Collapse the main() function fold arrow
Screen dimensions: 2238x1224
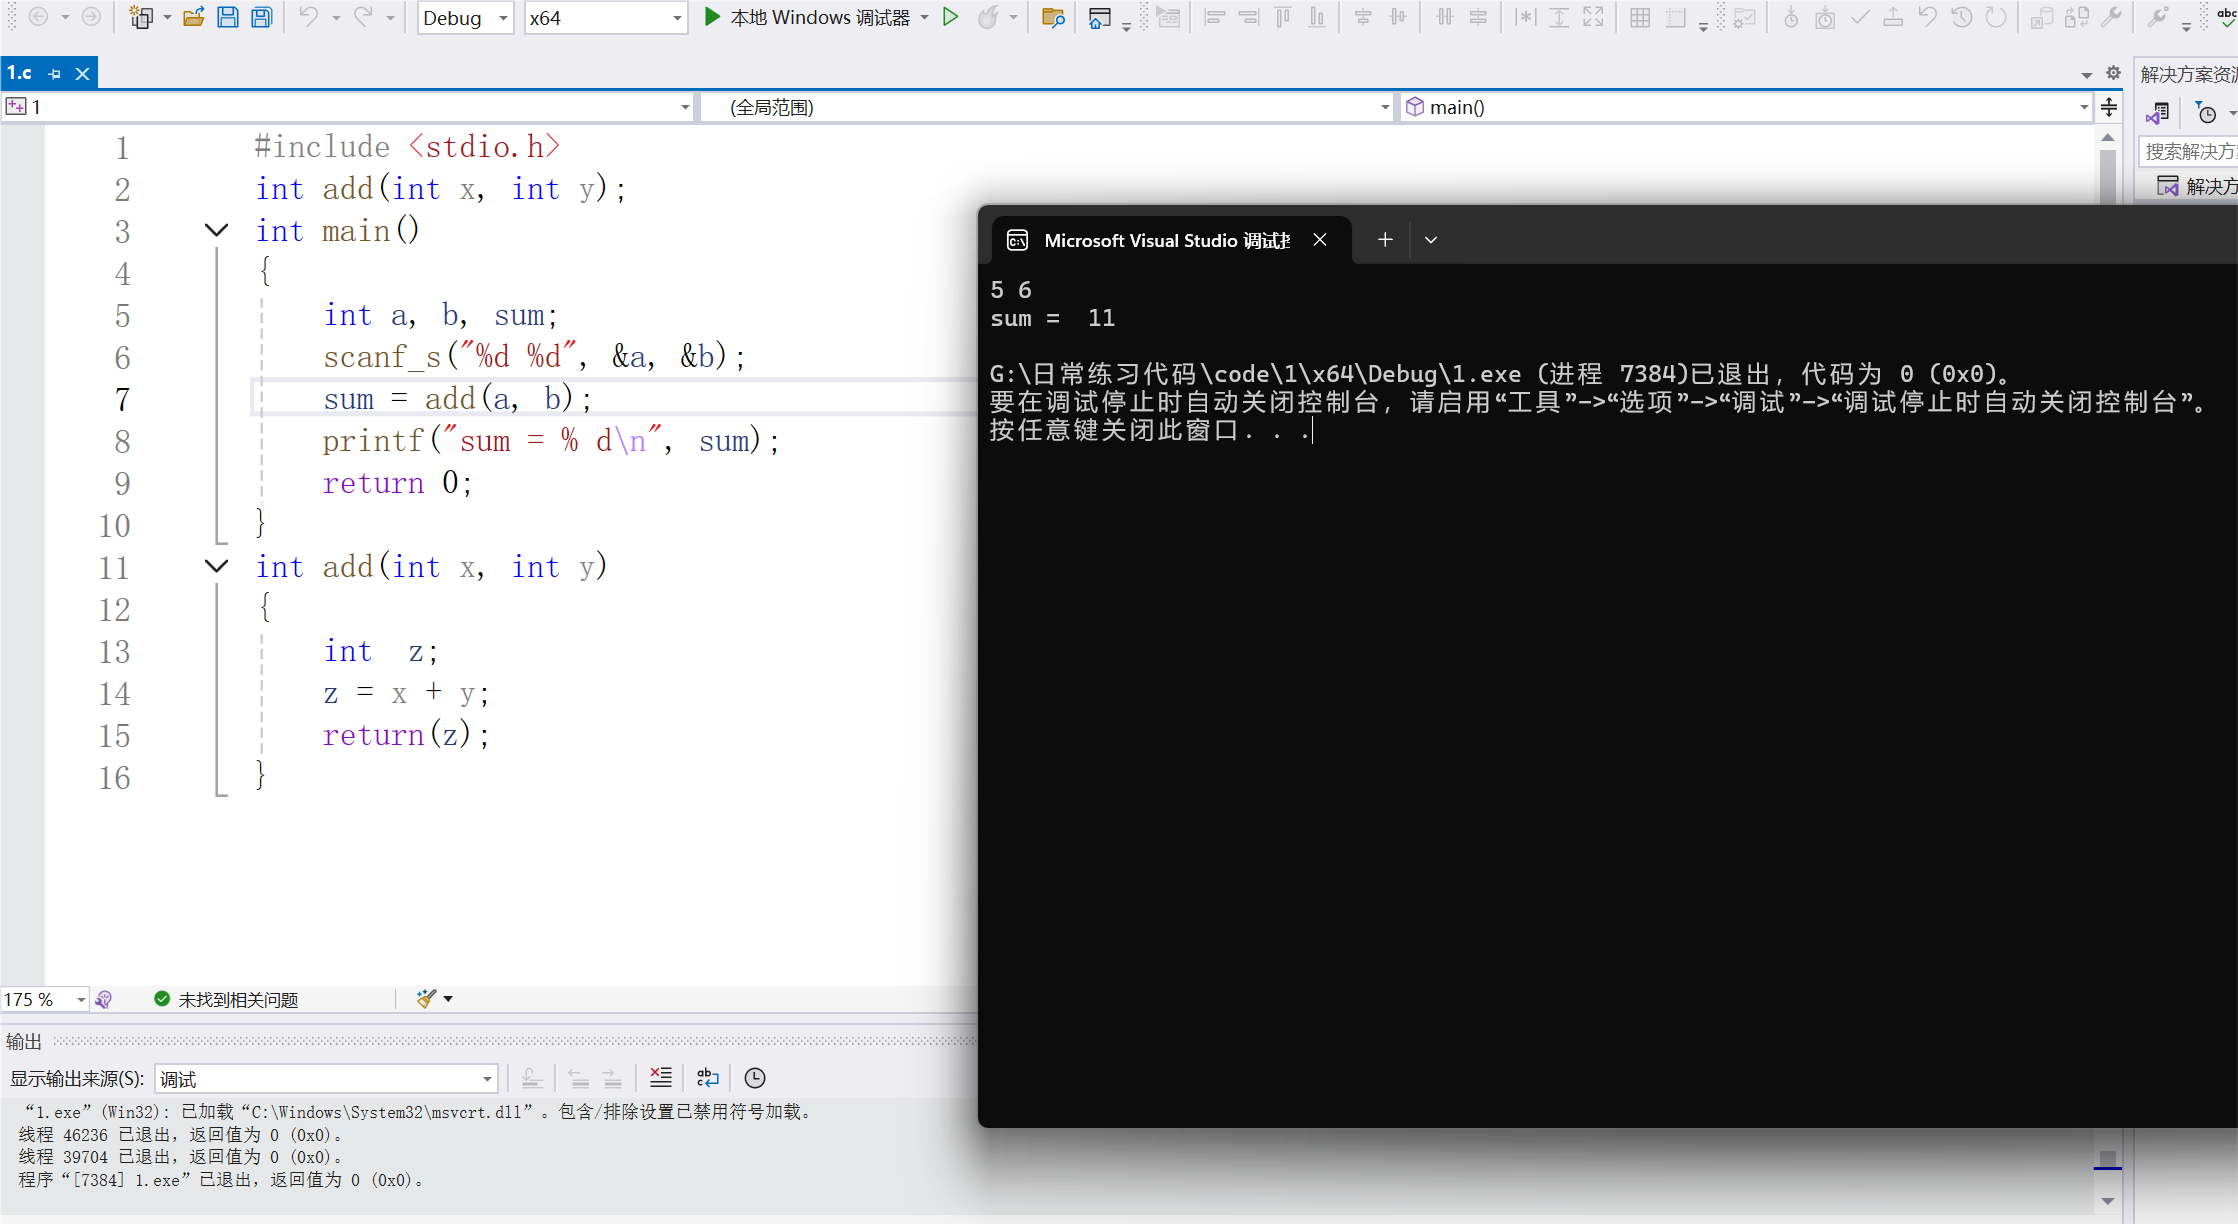pyautogui.click(x=216, y=231)
